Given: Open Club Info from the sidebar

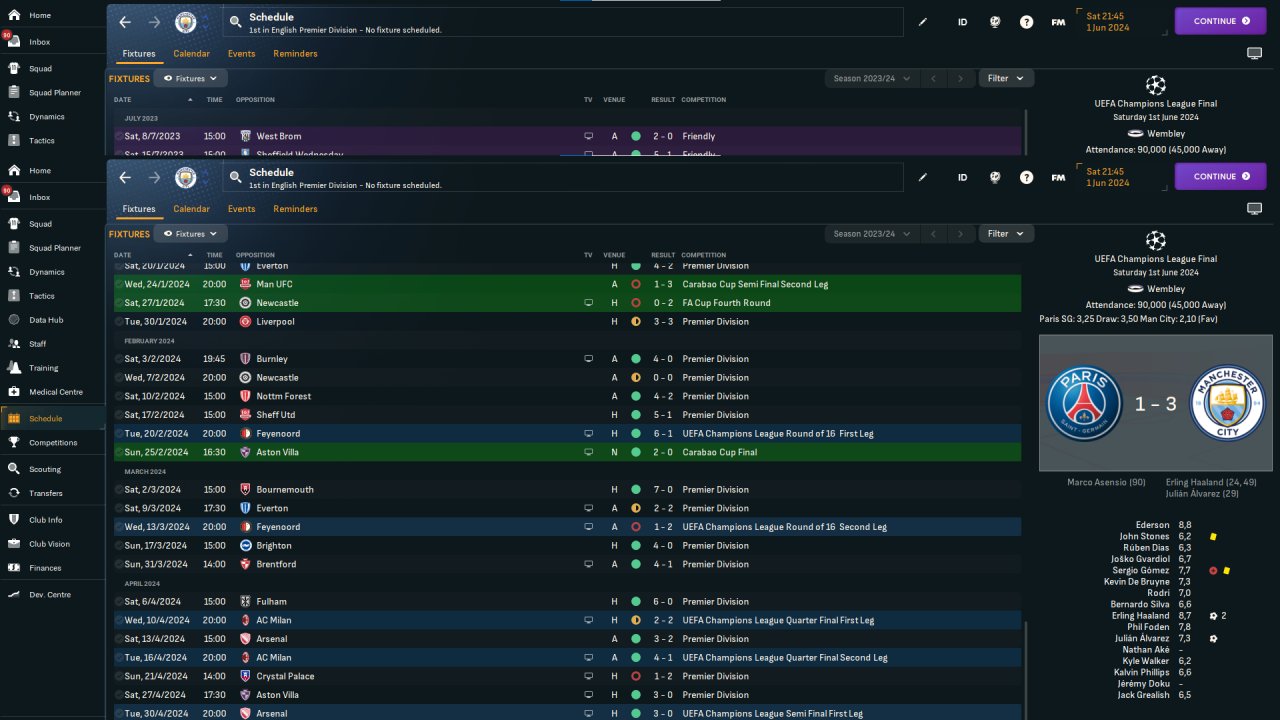Looking at the screenshot, I should pos(52,520).
